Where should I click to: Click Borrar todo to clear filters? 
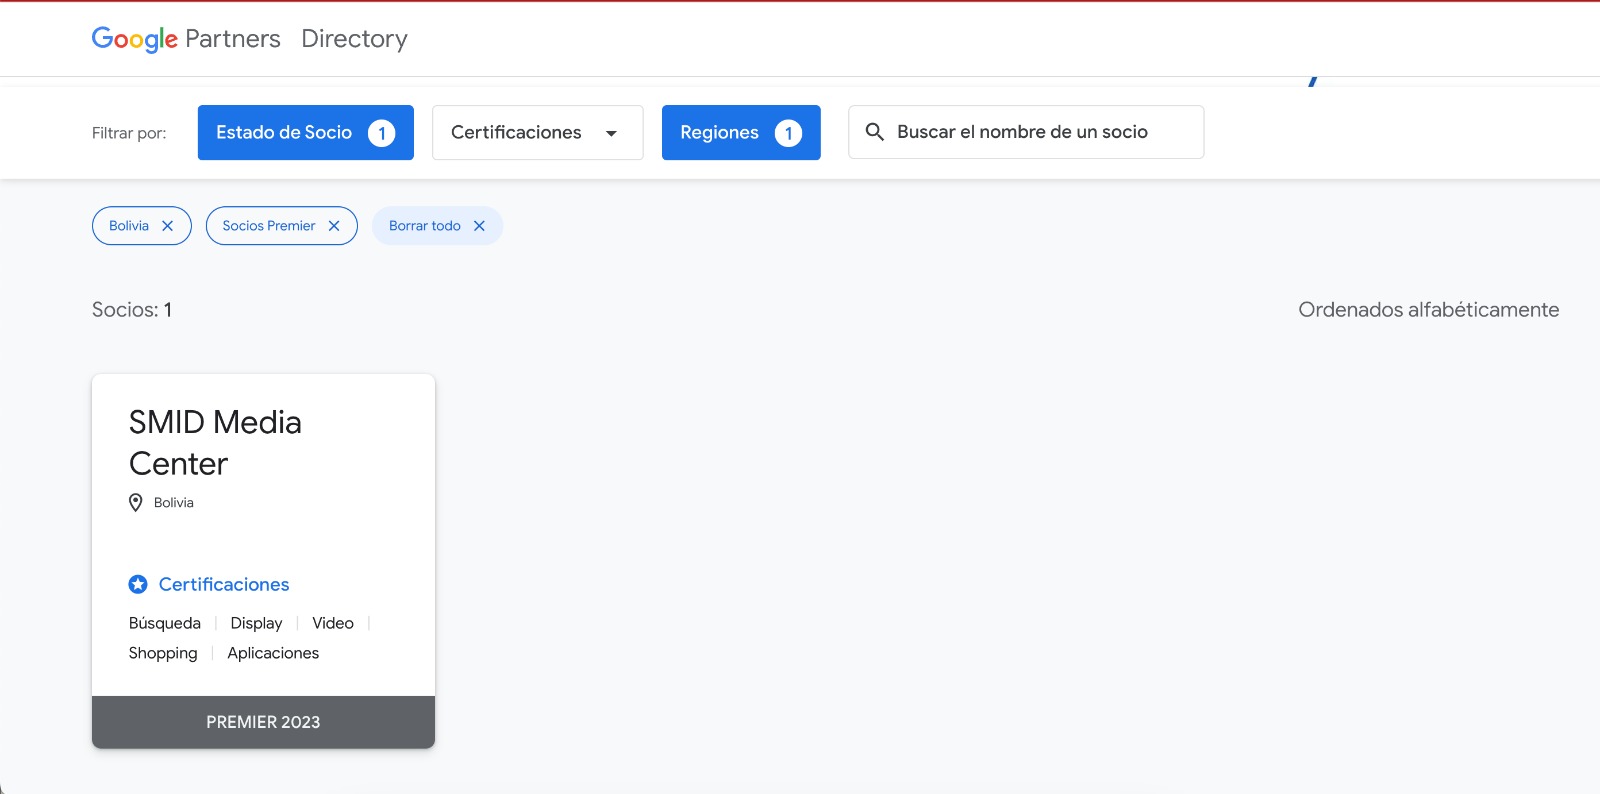click(424, 226)
